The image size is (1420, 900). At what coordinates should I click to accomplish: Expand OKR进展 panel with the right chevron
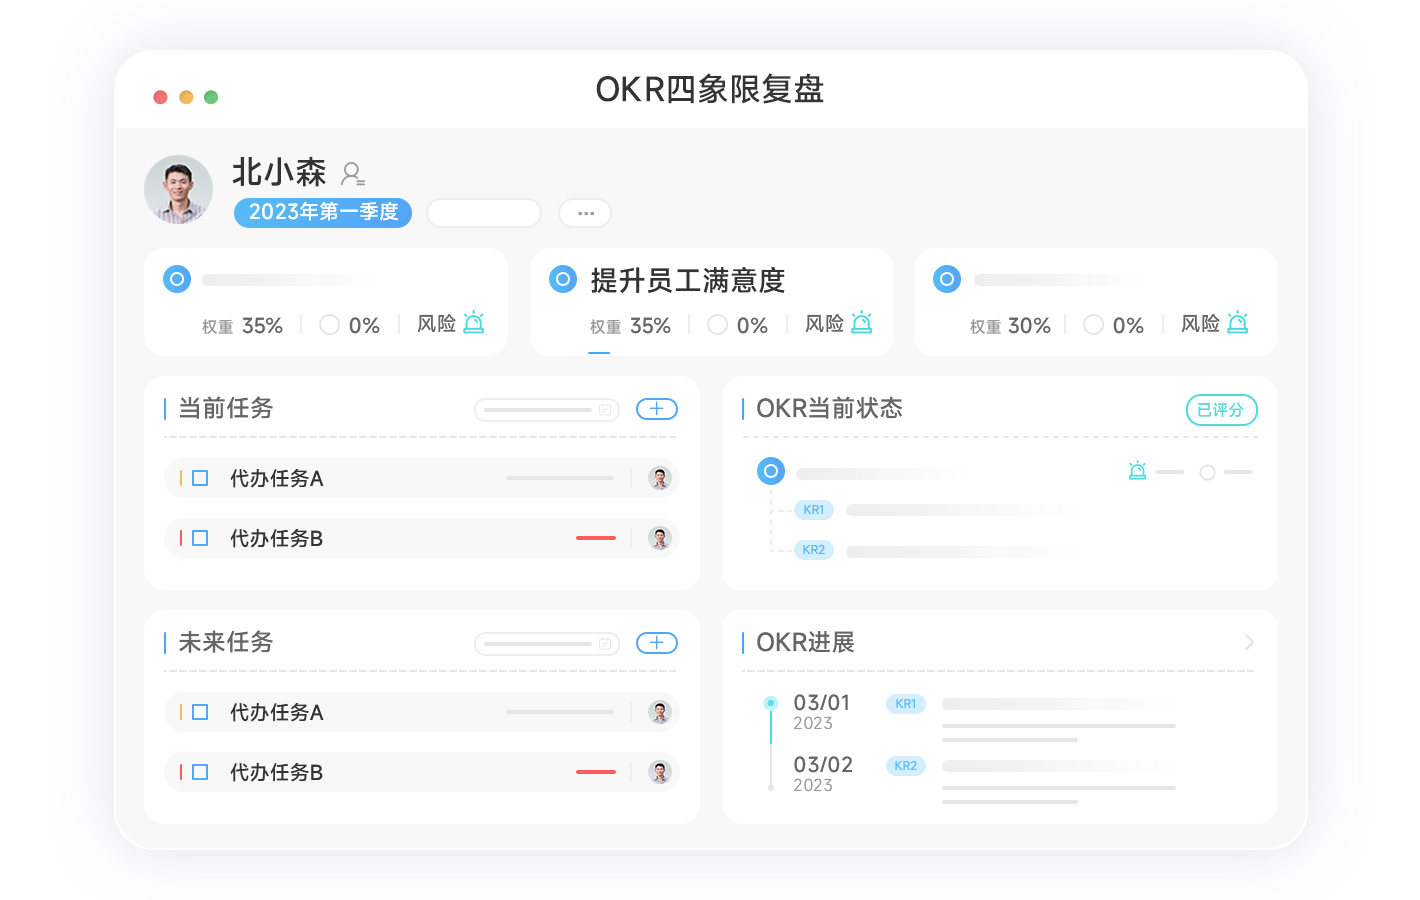tap(1249, 642)
